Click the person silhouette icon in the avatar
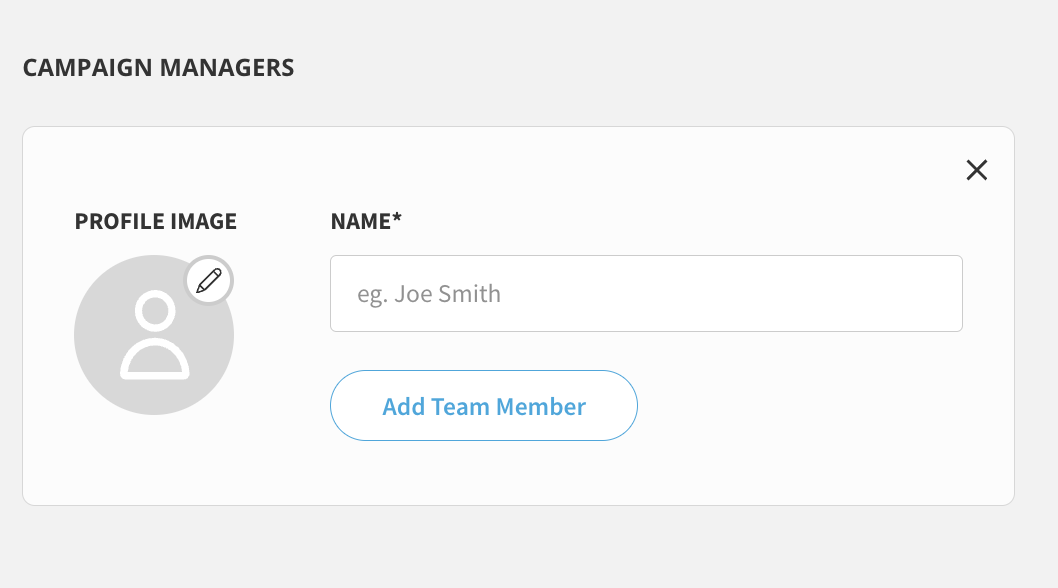Screen dimensions: 1058x588 click(155, 335)
